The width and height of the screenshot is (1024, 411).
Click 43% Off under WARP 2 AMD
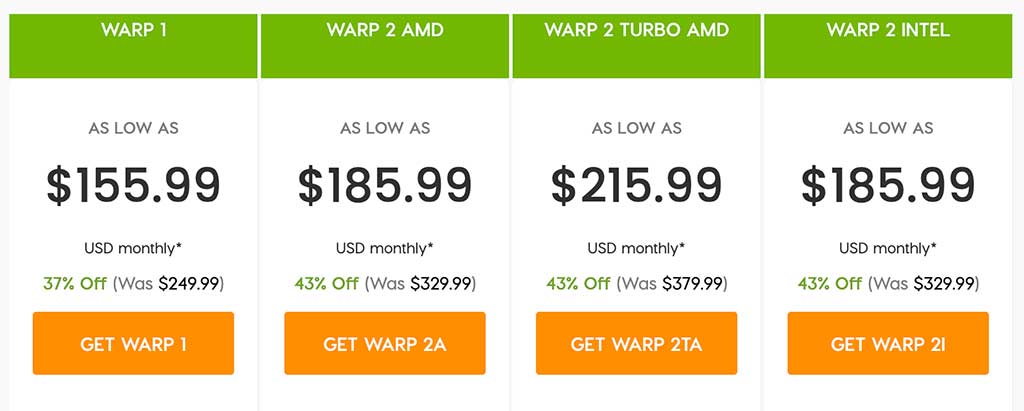tap(326, 283)
